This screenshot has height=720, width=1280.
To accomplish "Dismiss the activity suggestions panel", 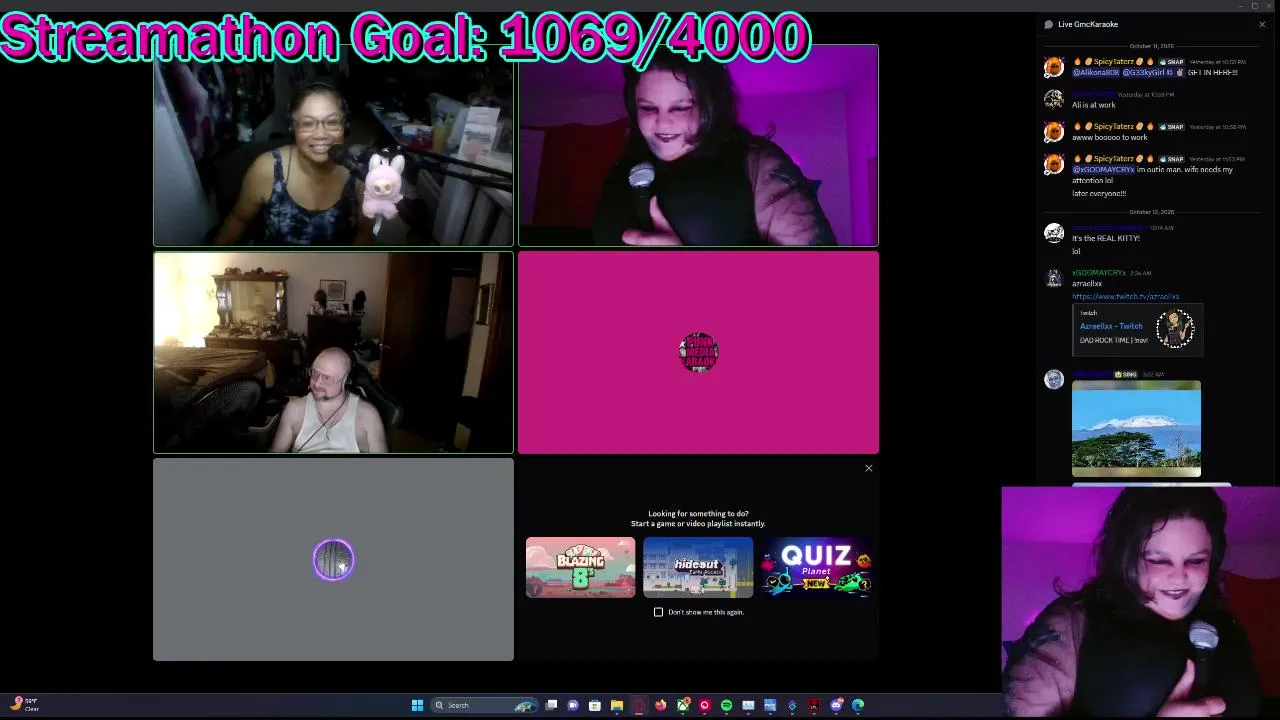I will pyautogui.click(x=868, y=468).
